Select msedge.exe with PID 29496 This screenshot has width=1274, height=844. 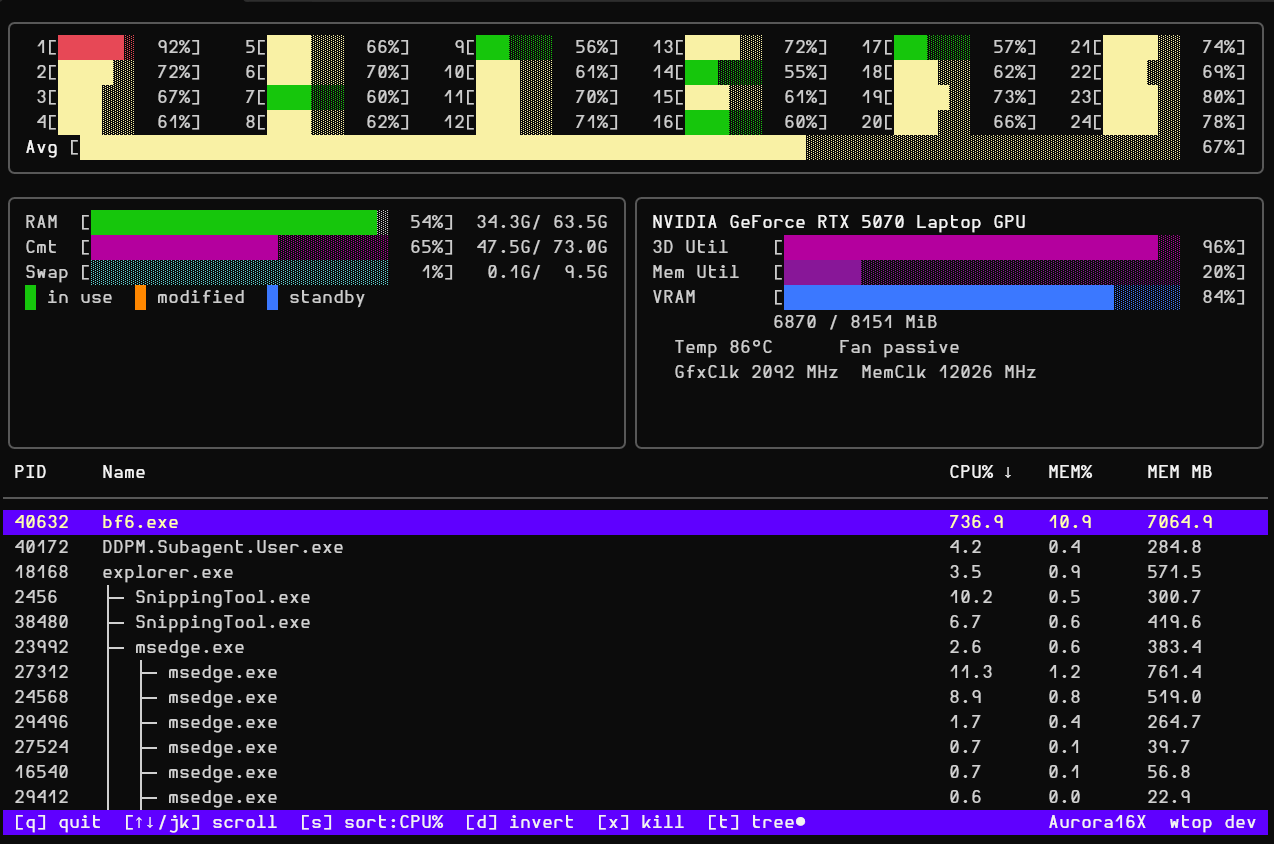click(636, 722)
